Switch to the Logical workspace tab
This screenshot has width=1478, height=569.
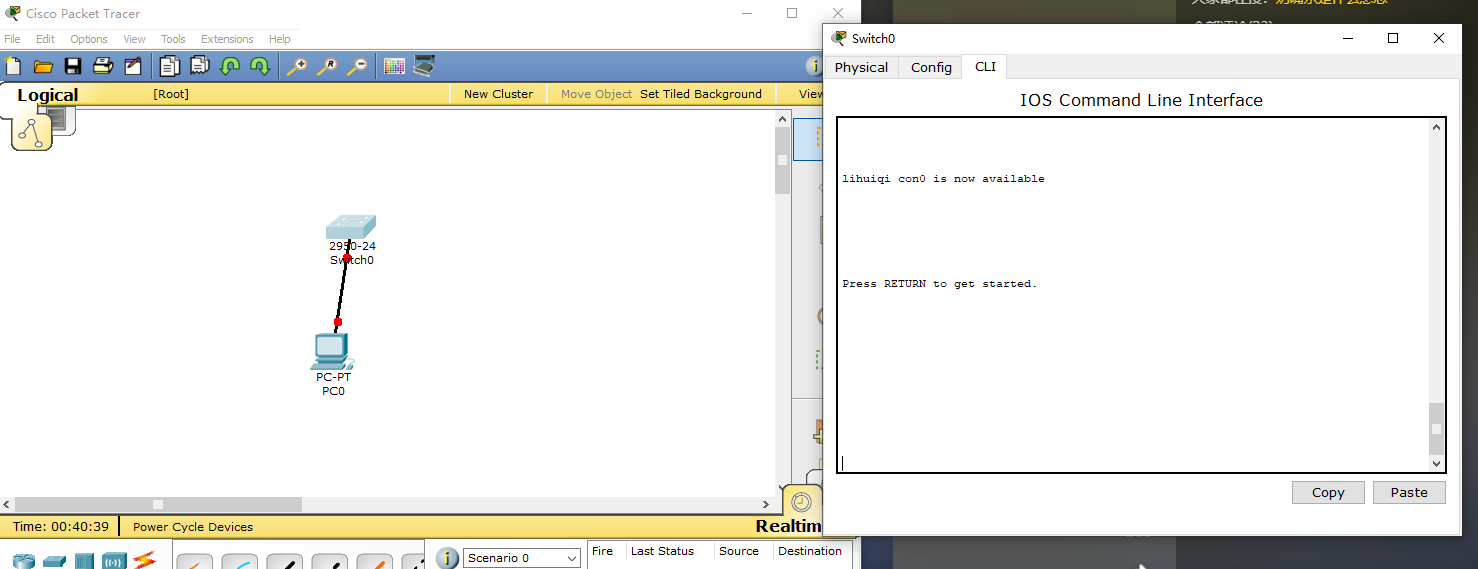[x=47, y=96]
